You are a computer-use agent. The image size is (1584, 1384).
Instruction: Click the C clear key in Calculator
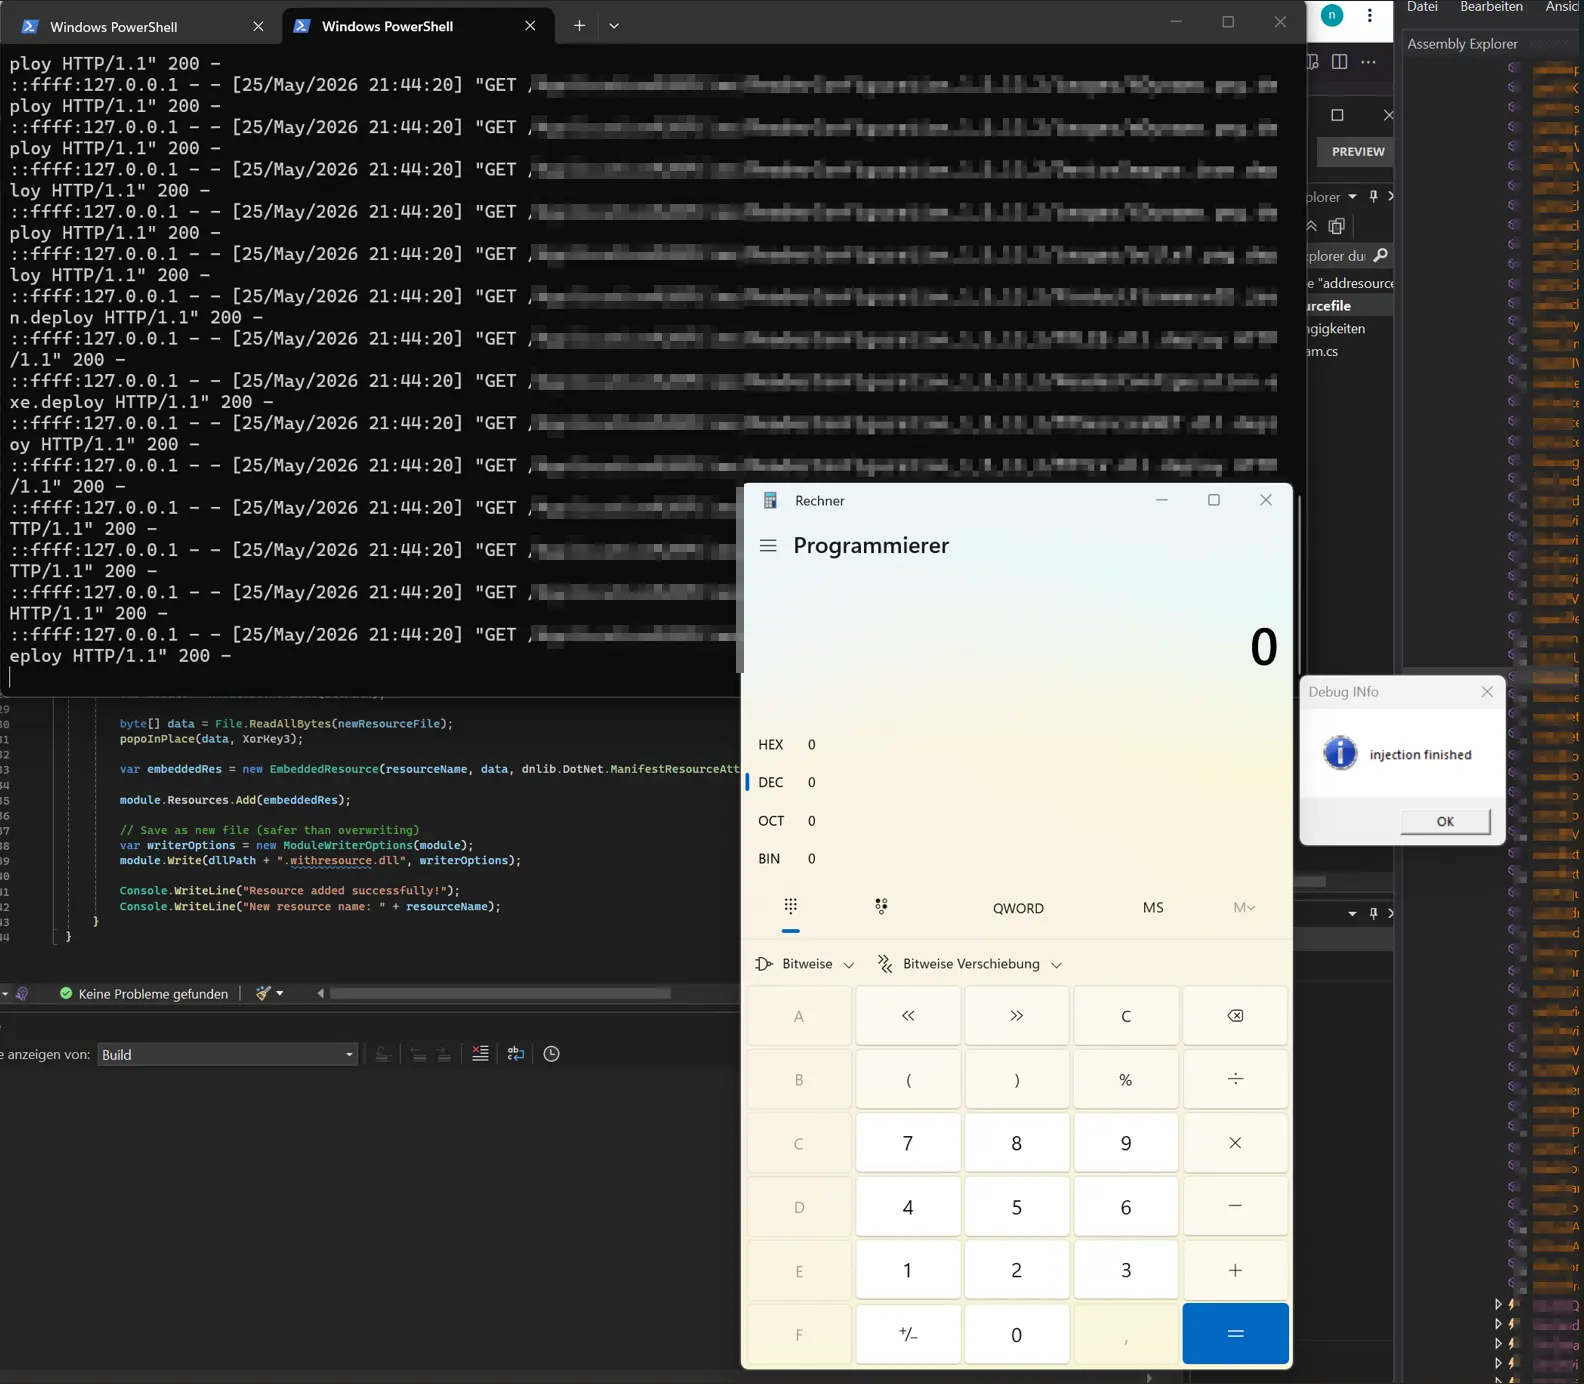click(x=1125, y=1016)
